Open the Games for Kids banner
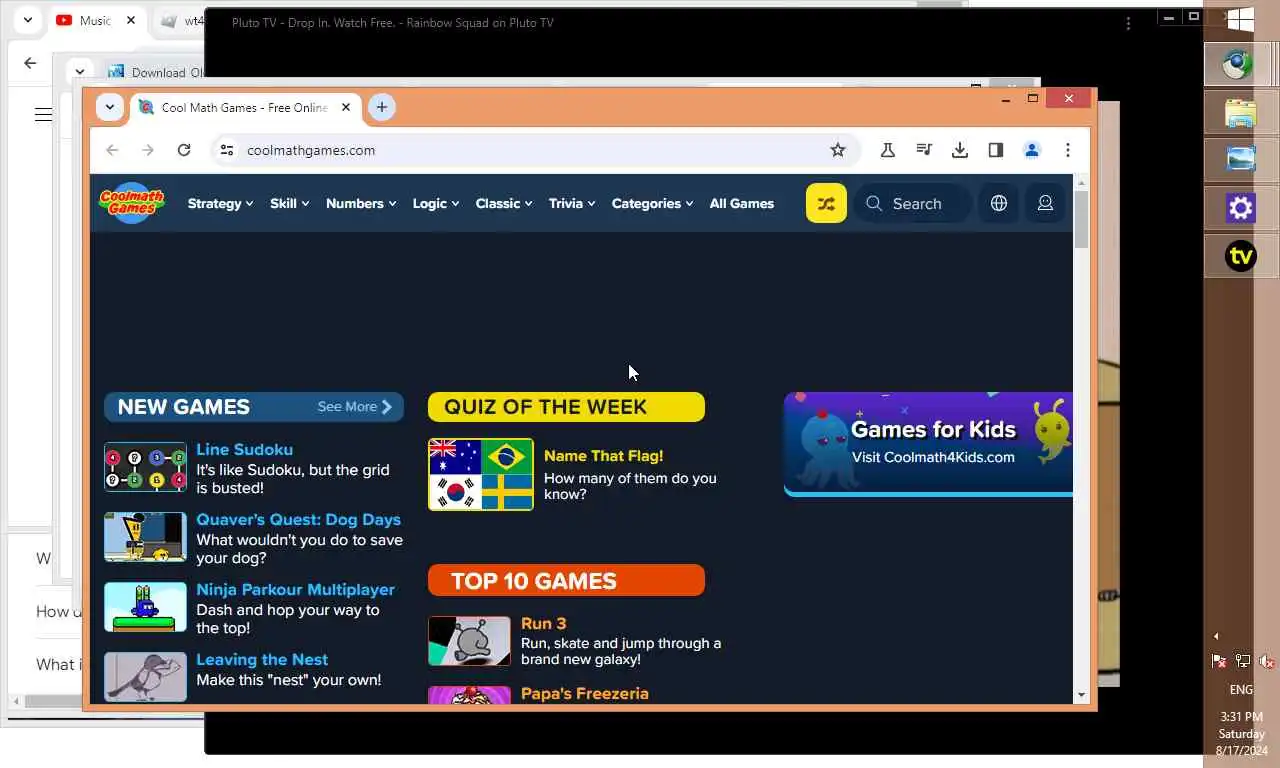 [928, 444]
